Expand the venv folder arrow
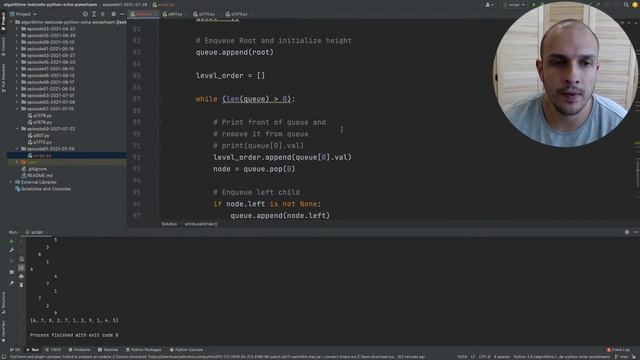640x360 pixels. [x=17, y=162]
